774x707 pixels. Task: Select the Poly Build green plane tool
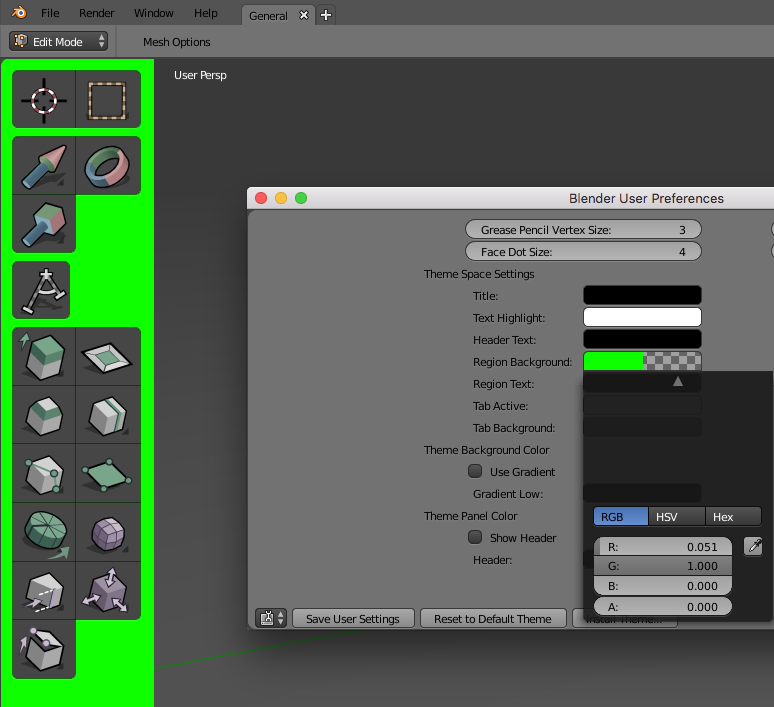pos(108,473)
